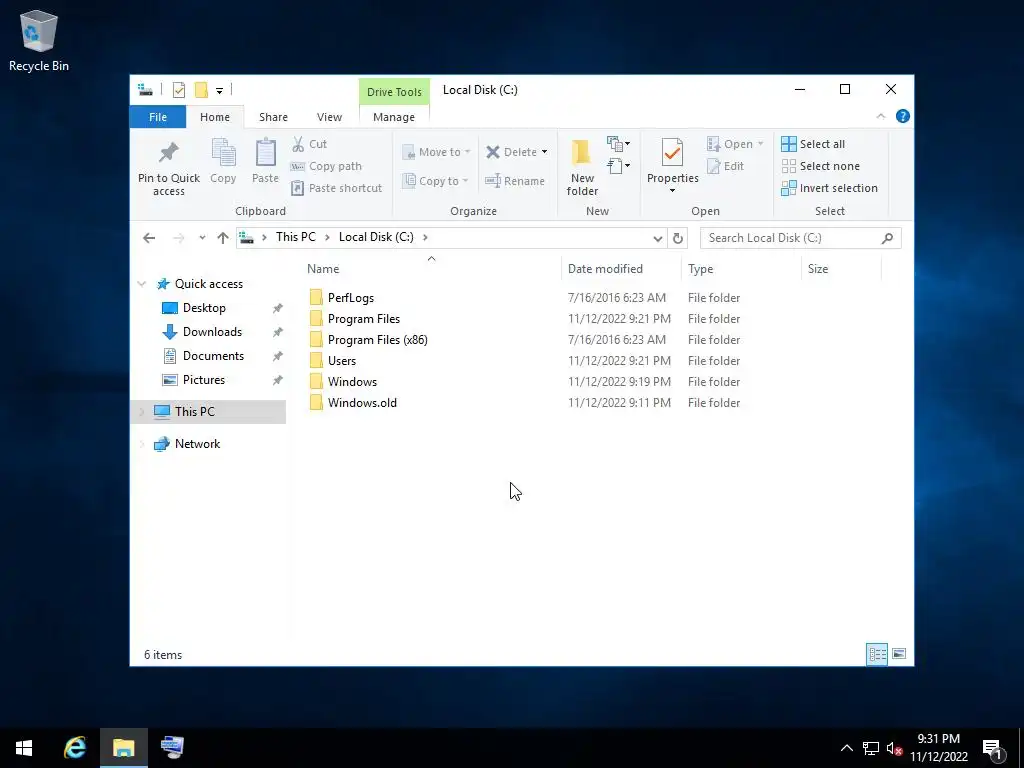Open the File menu tab
Image resolution: width=1024 pixels, height=768 pixels.
click(x=158, y=117)
